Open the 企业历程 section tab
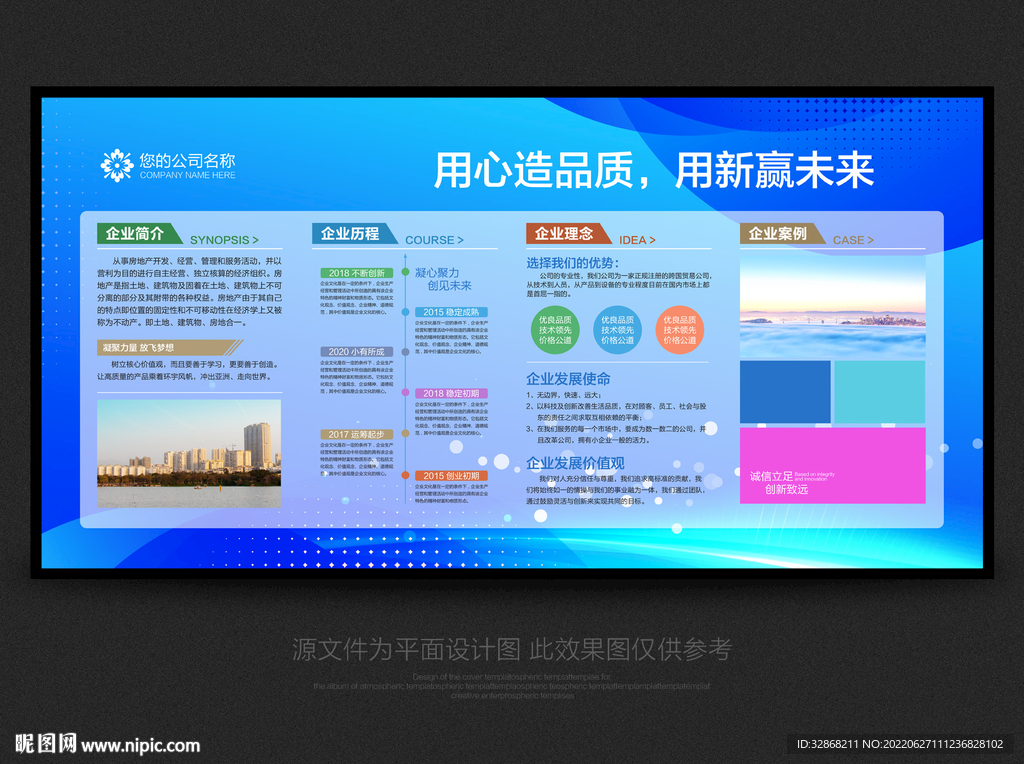Viewport: 1024px width, 764px height. coord(354,233)
